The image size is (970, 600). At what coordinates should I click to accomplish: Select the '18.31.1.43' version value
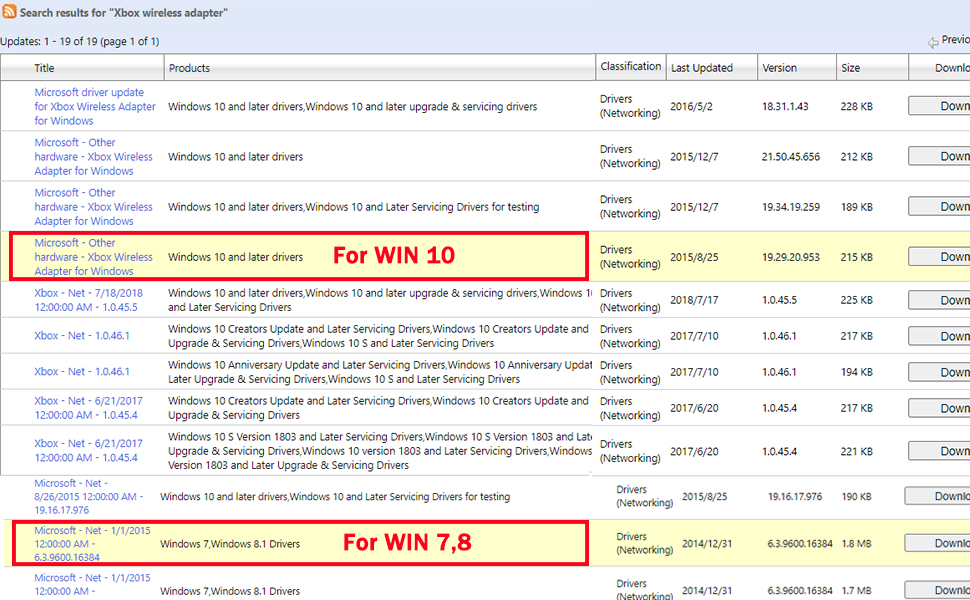pos(785,106)
